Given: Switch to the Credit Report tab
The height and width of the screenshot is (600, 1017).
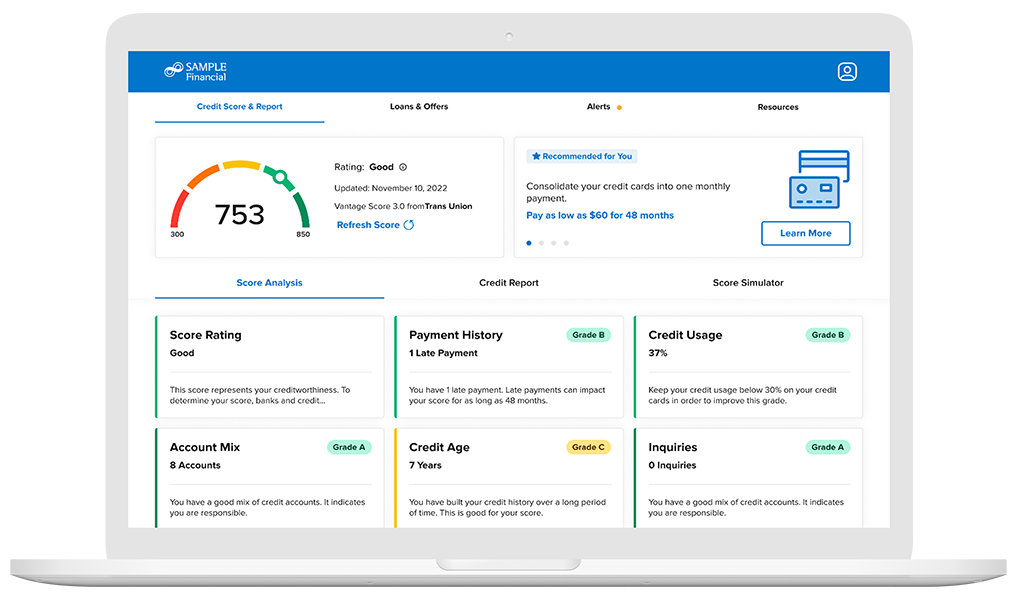Looking at the screenshot, I should 509,283.
